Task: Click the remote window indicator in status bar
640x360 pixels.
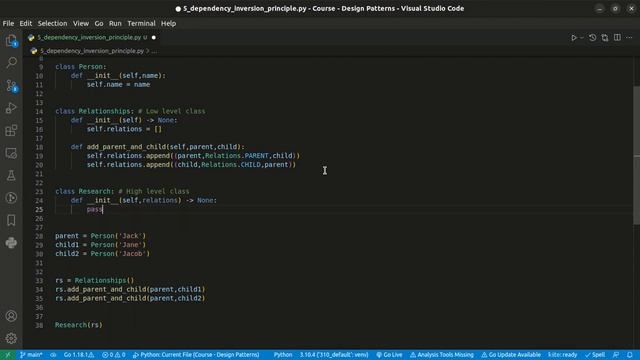Action: point(7,355)
